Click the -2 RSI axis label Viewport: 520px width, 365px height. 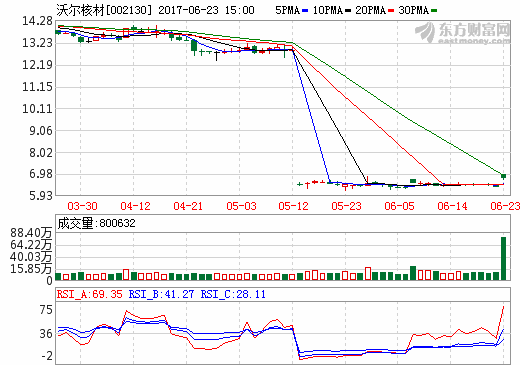pyautogui.click(x=47, y=356)
